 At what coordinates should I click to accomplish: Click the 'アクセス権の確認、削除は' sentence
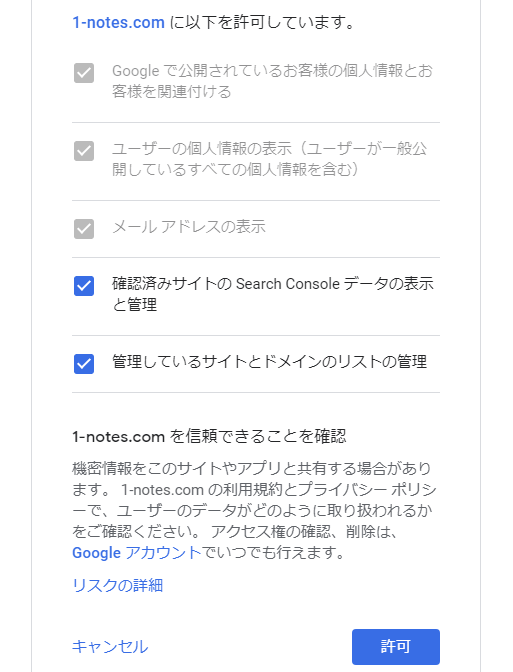tap(304, 531)
